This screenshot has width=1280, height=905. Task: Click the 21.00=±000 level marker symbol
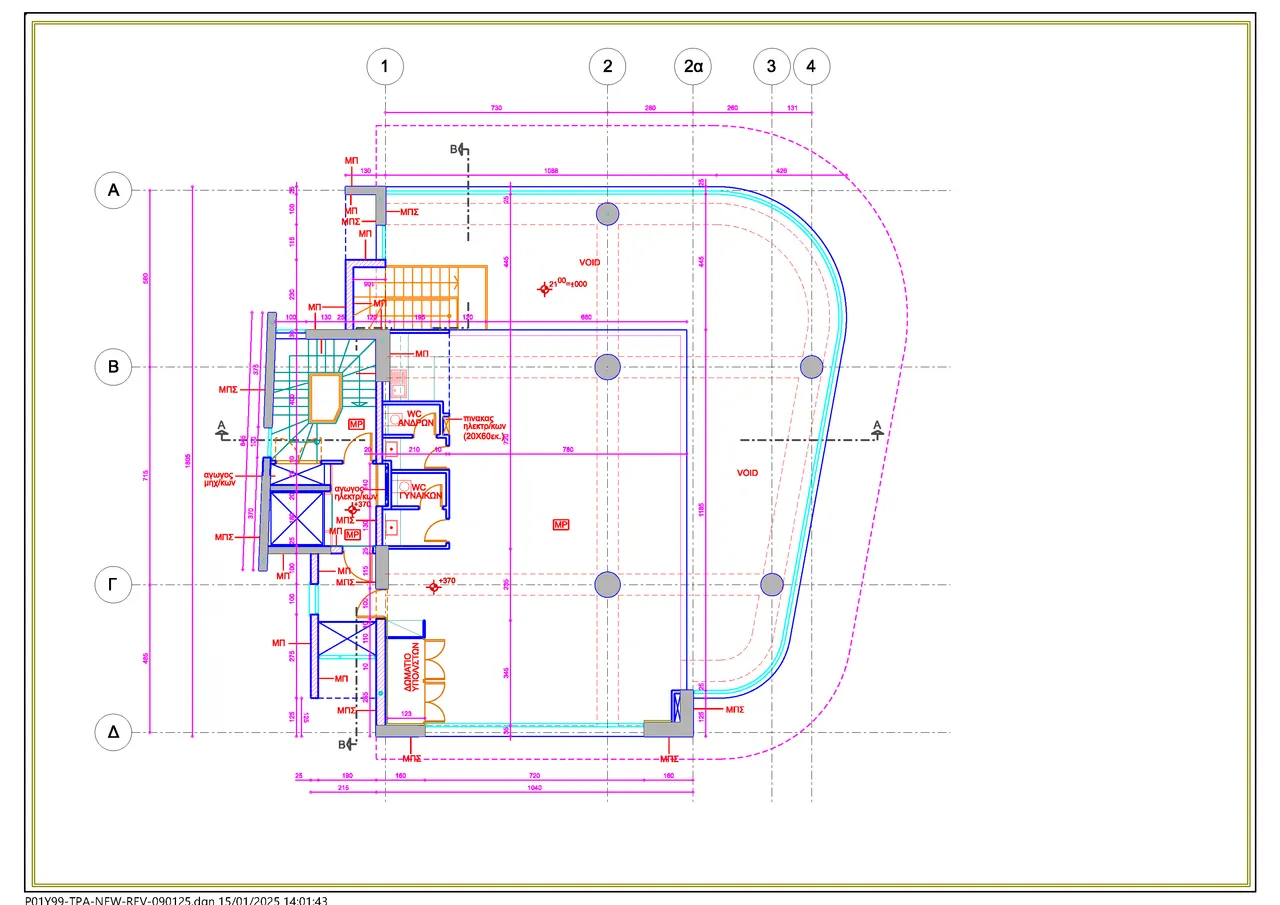[x=545, y=289]
